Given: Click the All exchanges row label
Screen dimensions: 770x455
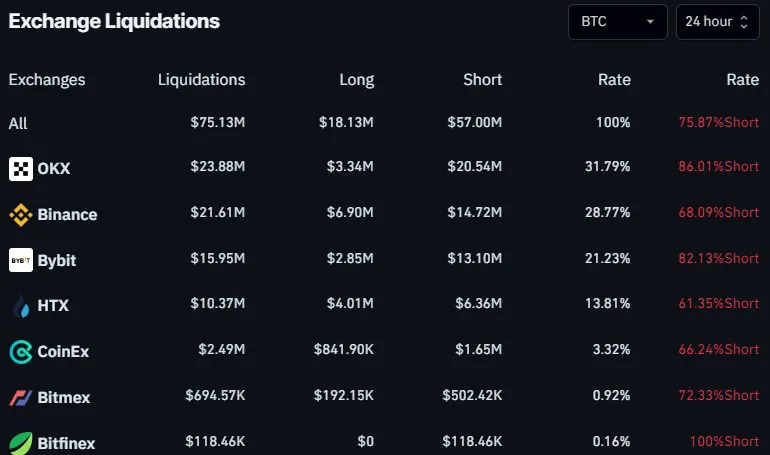Looking at the screenshot, I should [x=18, y=124].
